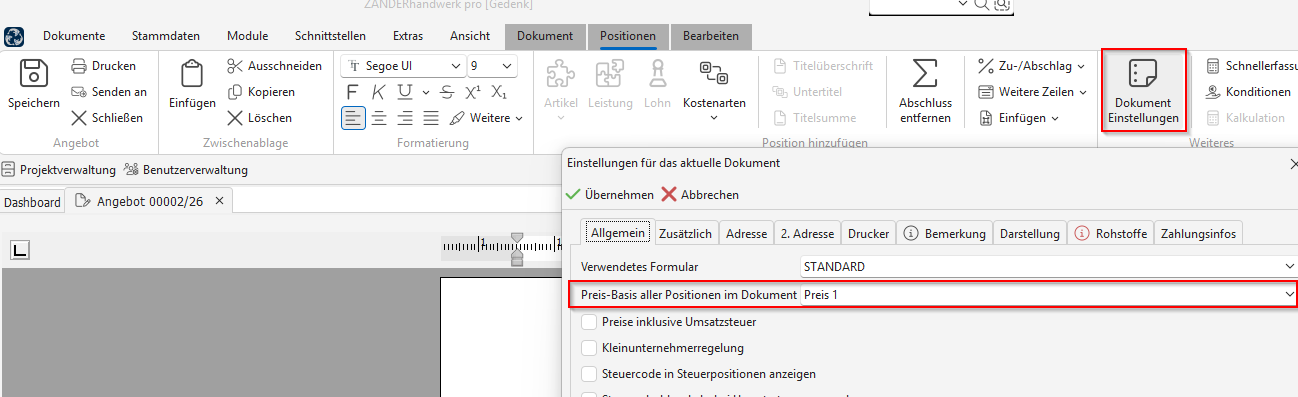This screenshot has width=1298, height=397.
Task: Open Dokument Einstellungen
Action: (1143, 90)
